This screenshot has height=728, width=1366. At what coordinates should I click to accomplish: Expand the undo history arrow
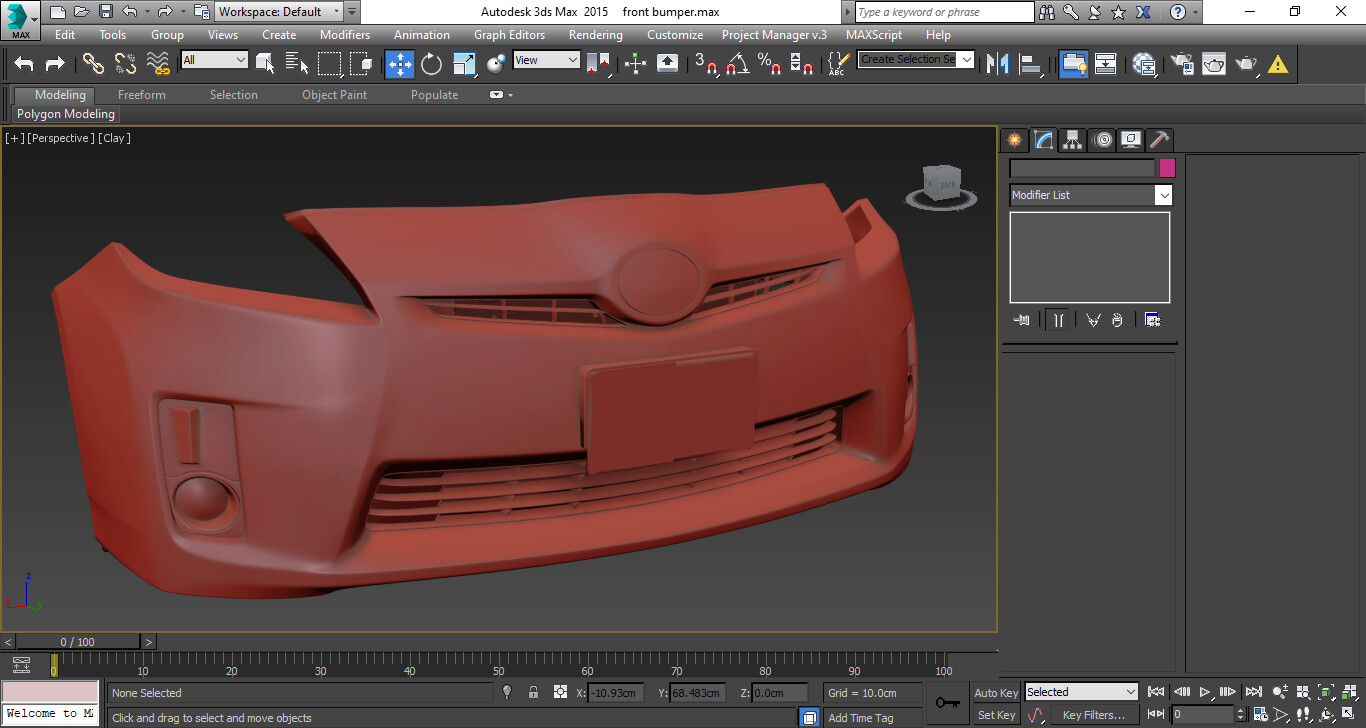click(148, 12)
